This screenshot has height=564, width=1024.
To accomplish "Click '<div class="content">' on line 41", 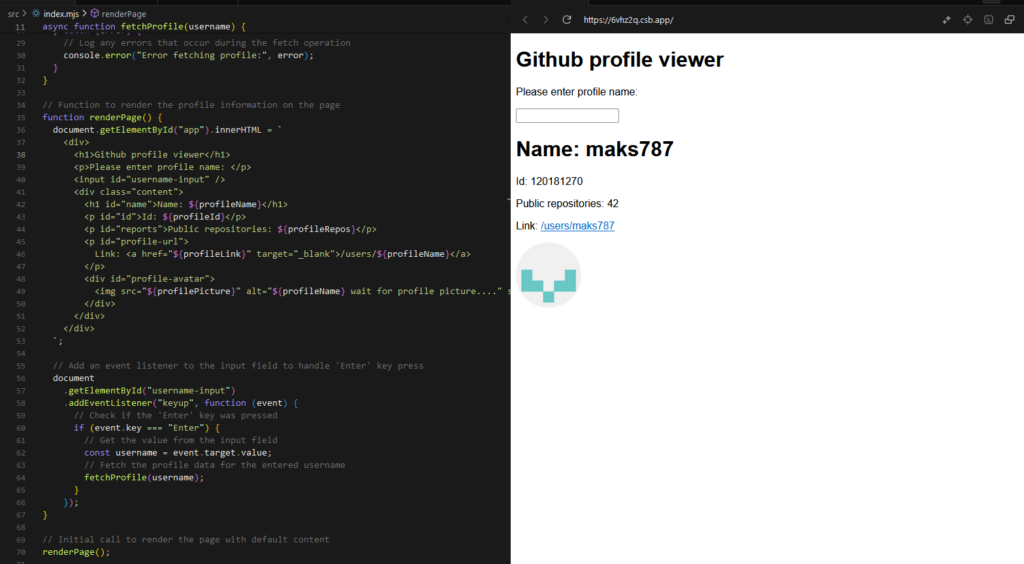I will point(128,192).
